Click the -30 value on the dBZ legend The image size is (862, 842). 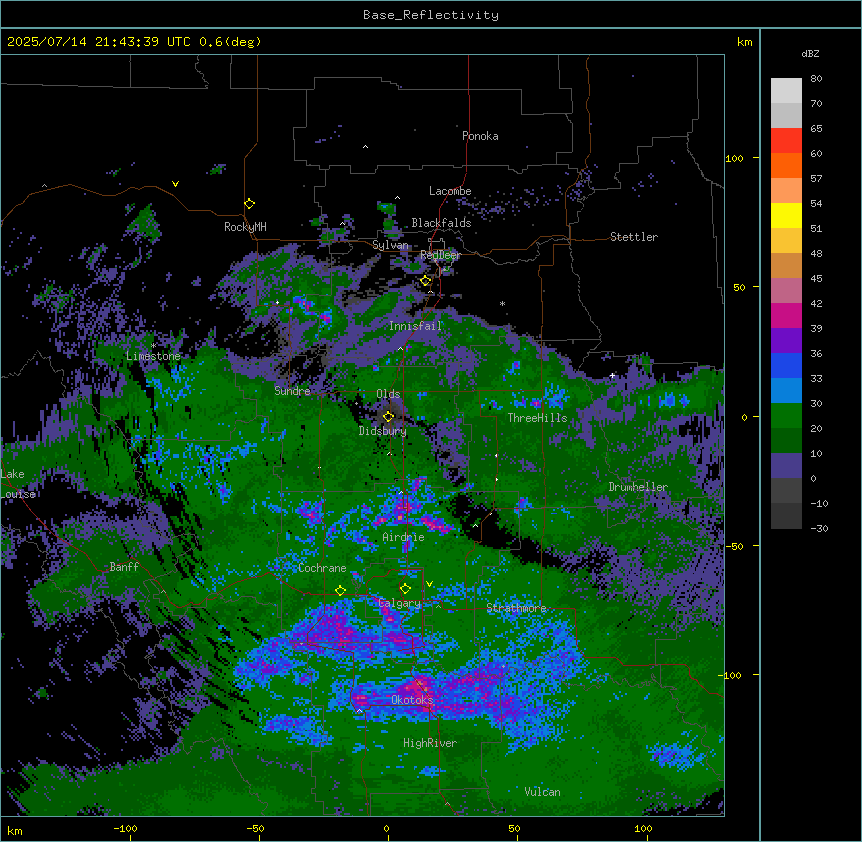tap(819, 528)
